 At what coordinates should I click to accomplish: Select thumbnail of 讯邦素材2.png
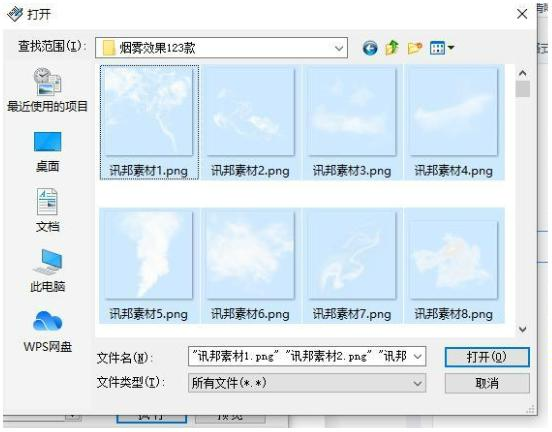(250, 111)
